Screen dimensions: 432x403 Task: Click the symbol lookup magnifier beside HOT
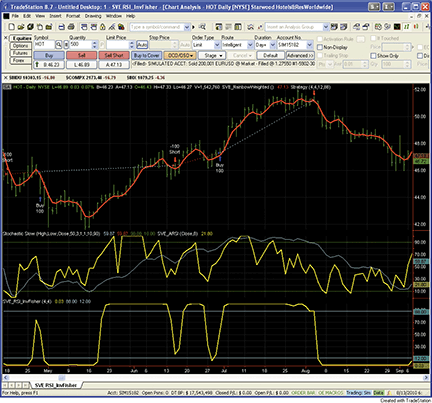(x=58, y=44)
